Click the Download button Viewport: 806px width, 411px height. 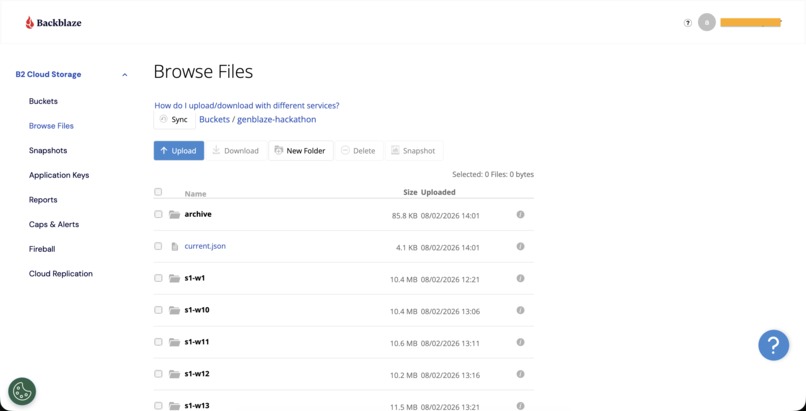[236, 151]
